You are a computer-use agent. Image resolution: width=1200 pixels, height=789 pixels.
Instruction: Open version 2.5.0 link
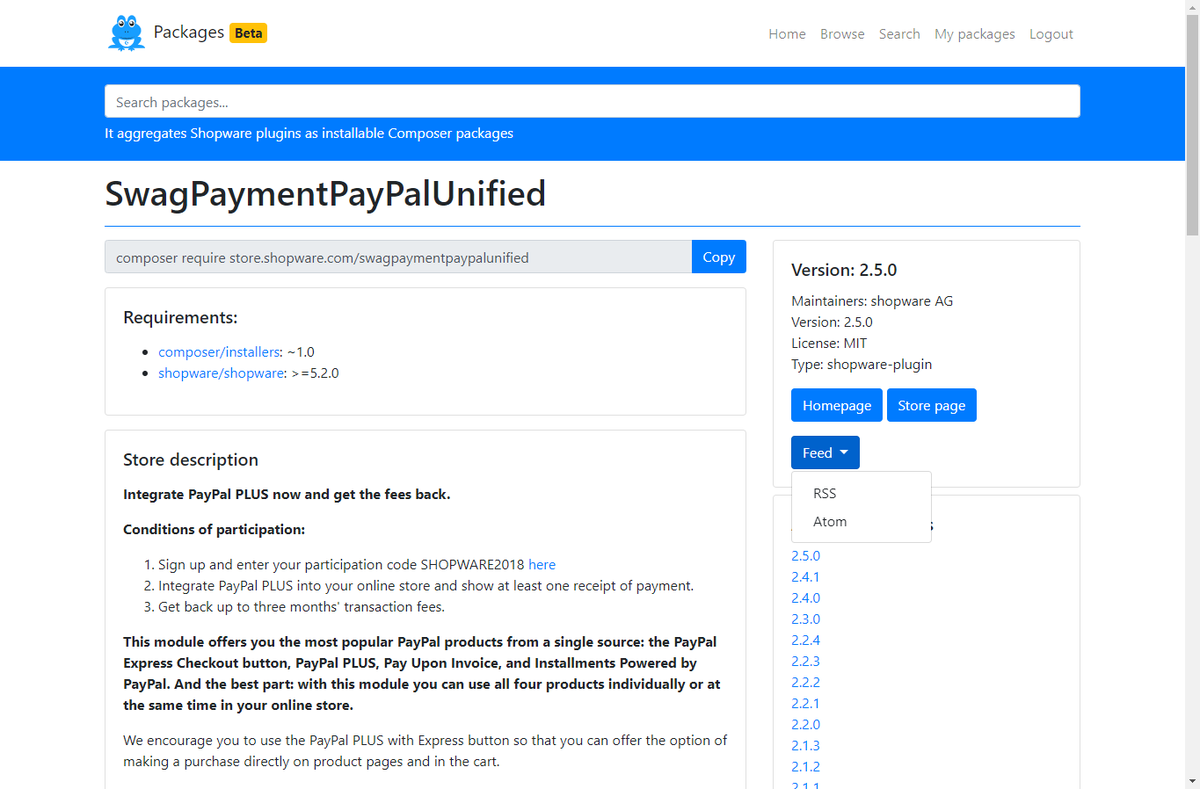click(x=805, y=556)
